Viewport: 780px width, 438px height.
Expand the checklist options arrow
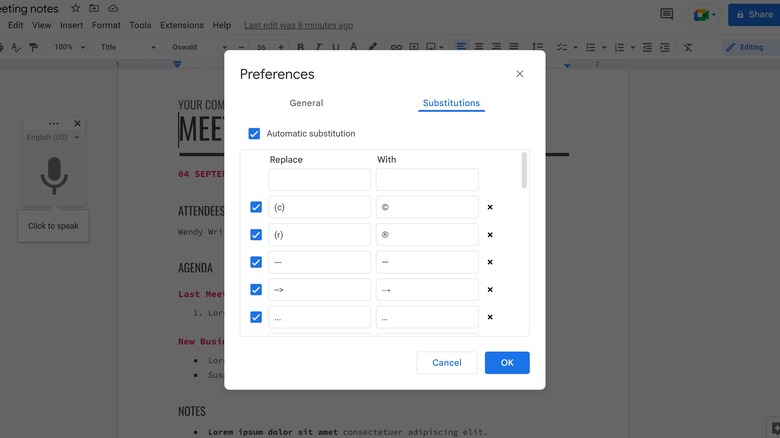(576, 48)
